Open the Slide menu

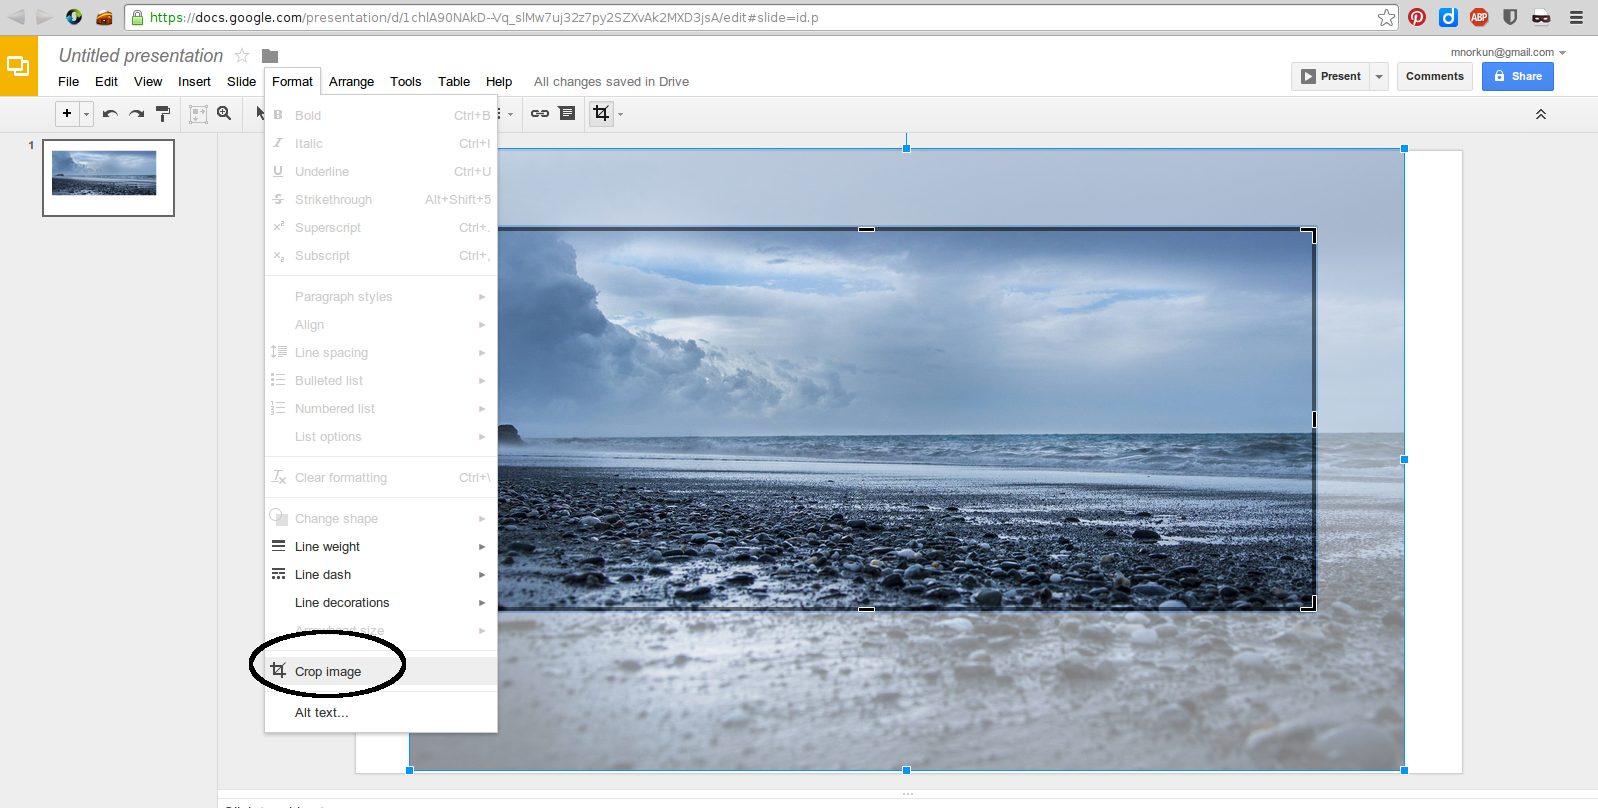(x=241, y=82)
